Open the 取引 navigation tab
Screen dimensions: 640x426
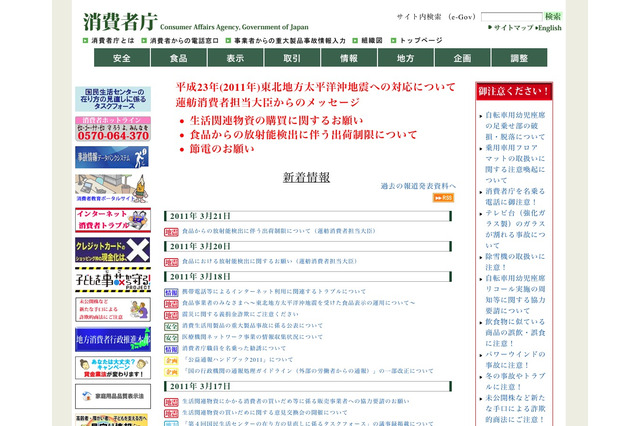292,58
